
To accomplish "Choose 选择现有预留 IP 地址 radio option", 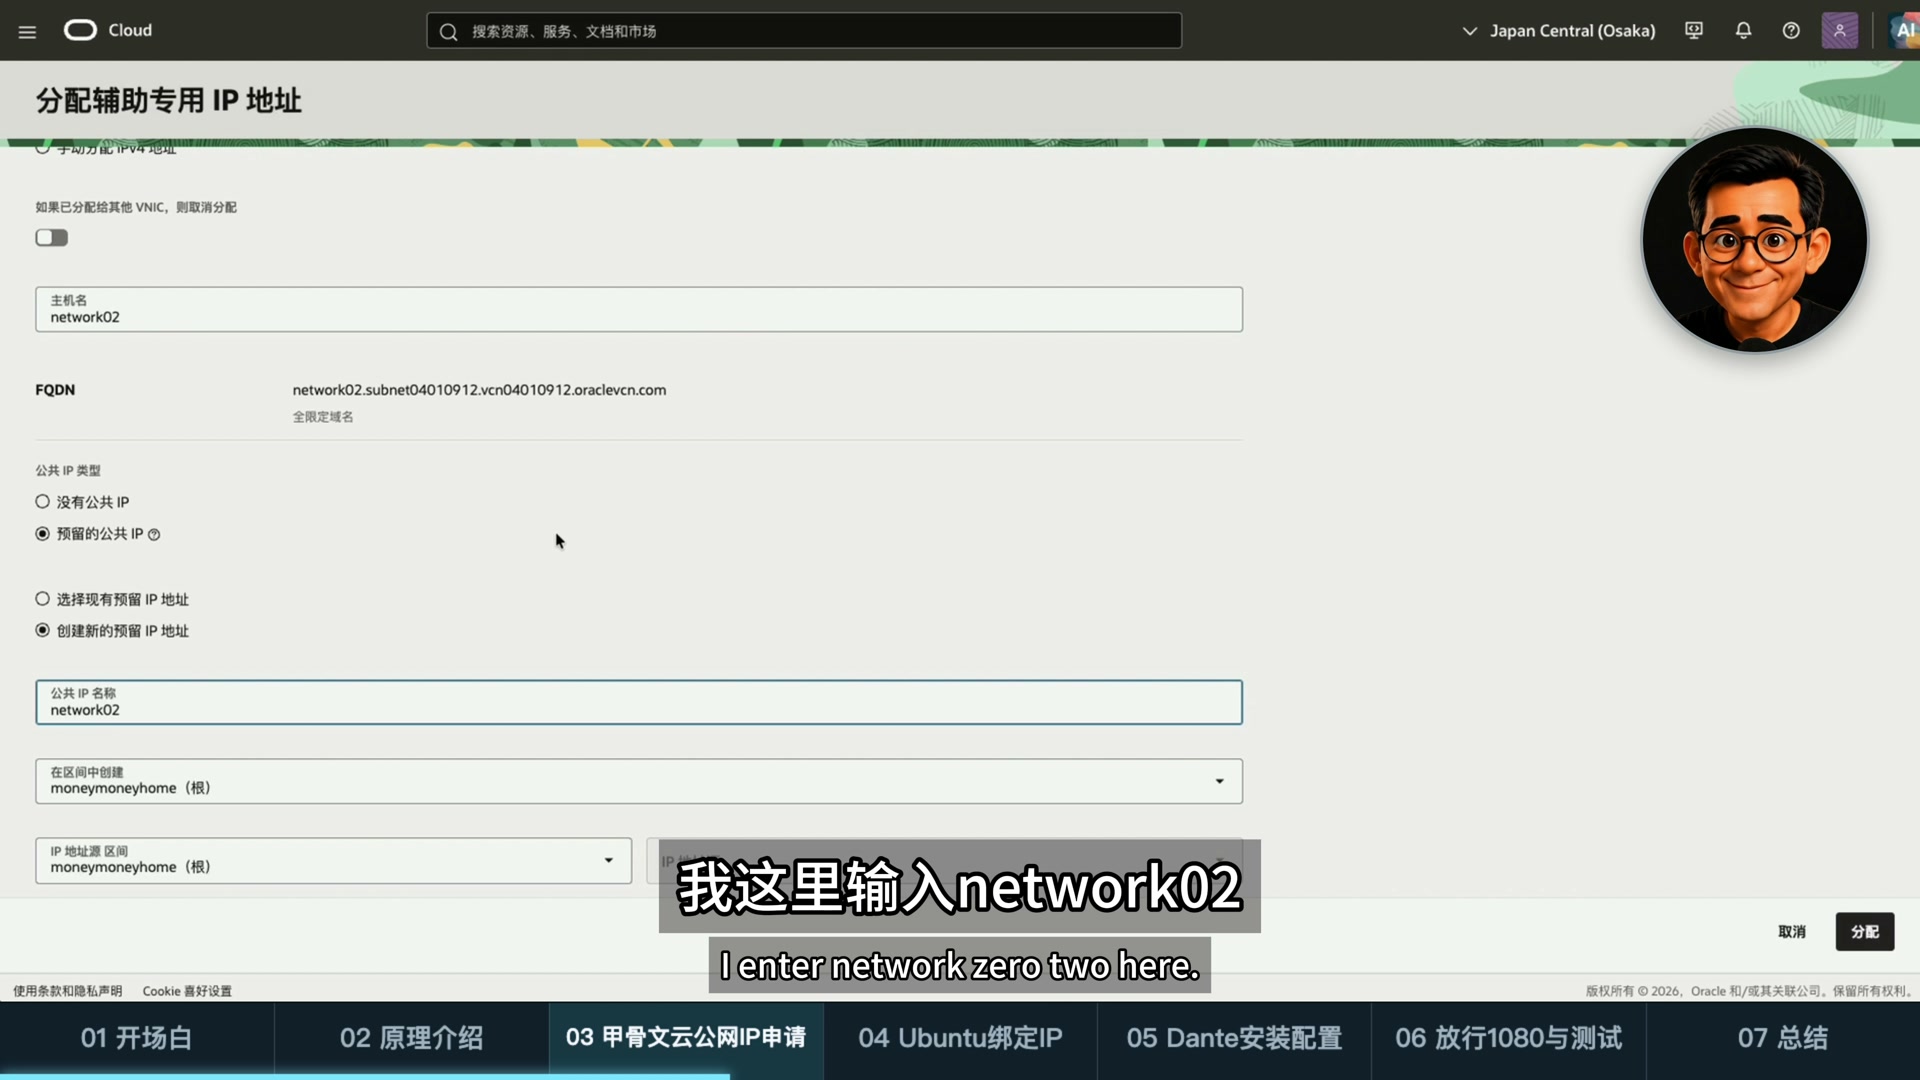I will (x=43, y=599).
